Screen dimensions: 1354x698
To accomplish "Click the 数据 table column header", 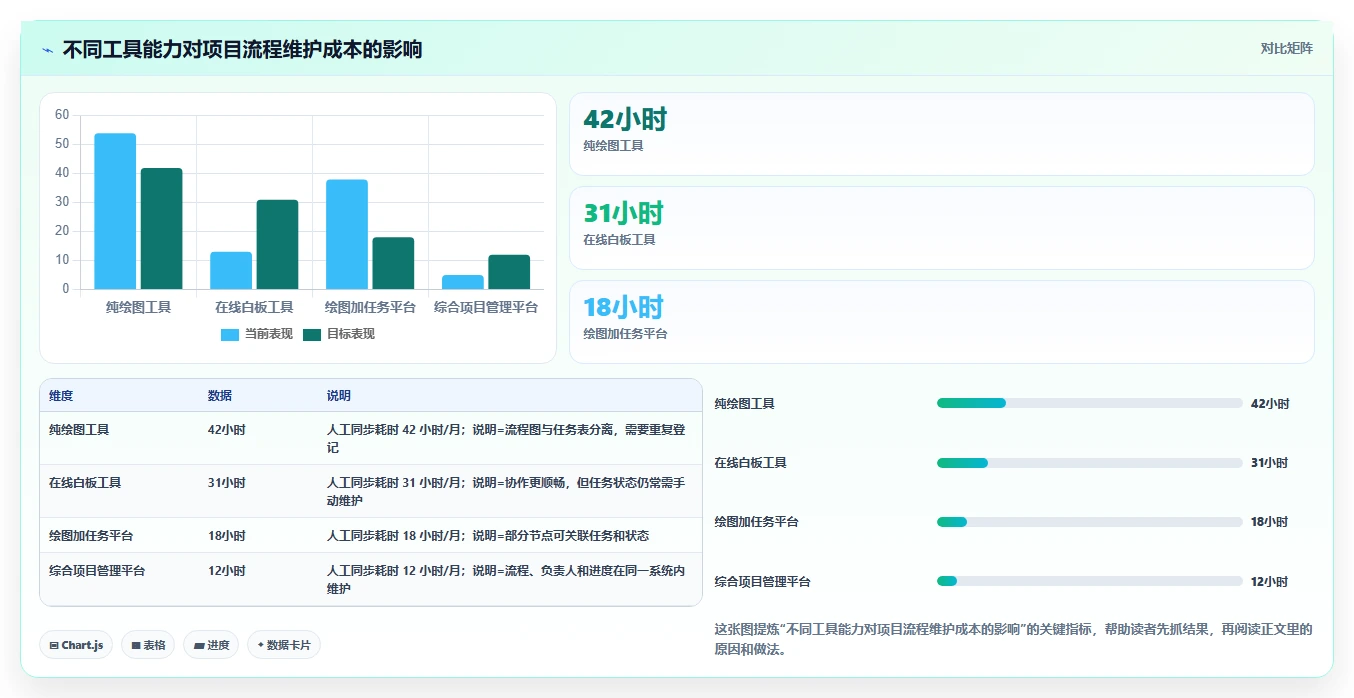I will pos(220,396).
